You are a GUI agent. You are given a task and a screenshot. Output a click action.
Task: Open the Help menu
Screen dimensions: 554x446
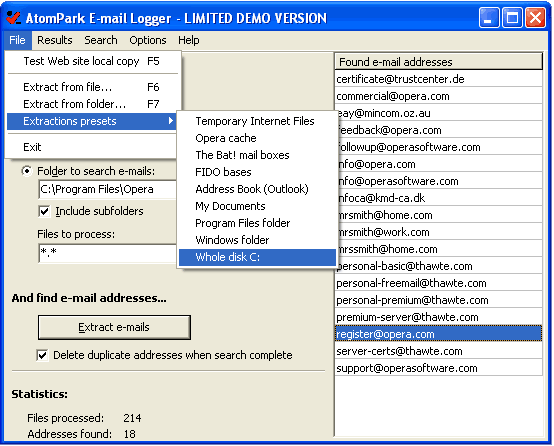point(189,40)
